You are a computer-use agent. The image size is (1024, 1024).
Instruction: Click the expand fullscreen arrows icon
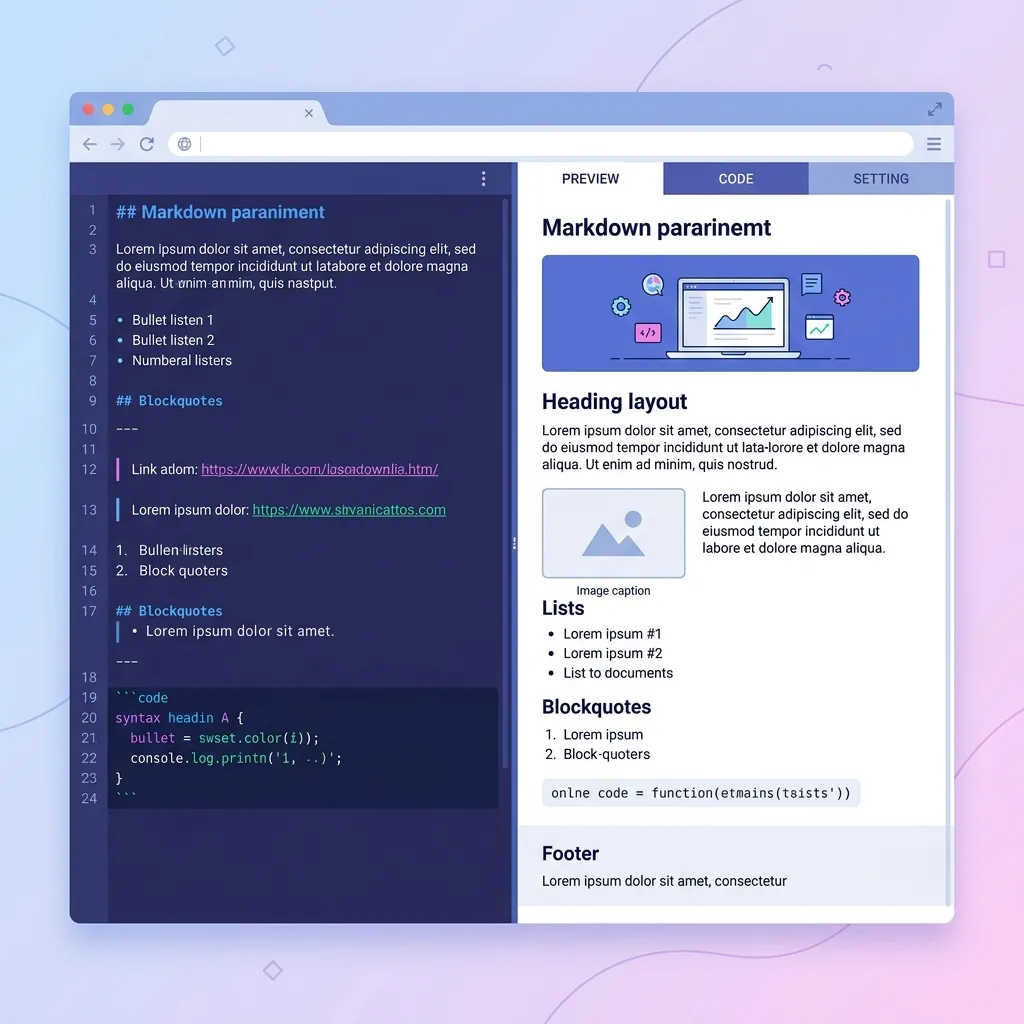(x=935, y=109)
